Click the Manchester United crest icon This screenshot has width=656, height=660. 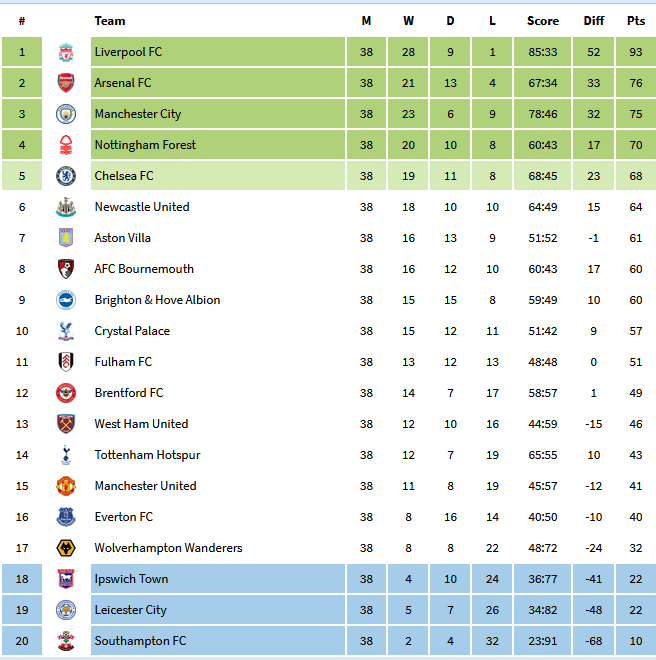[x=66, y=486]
